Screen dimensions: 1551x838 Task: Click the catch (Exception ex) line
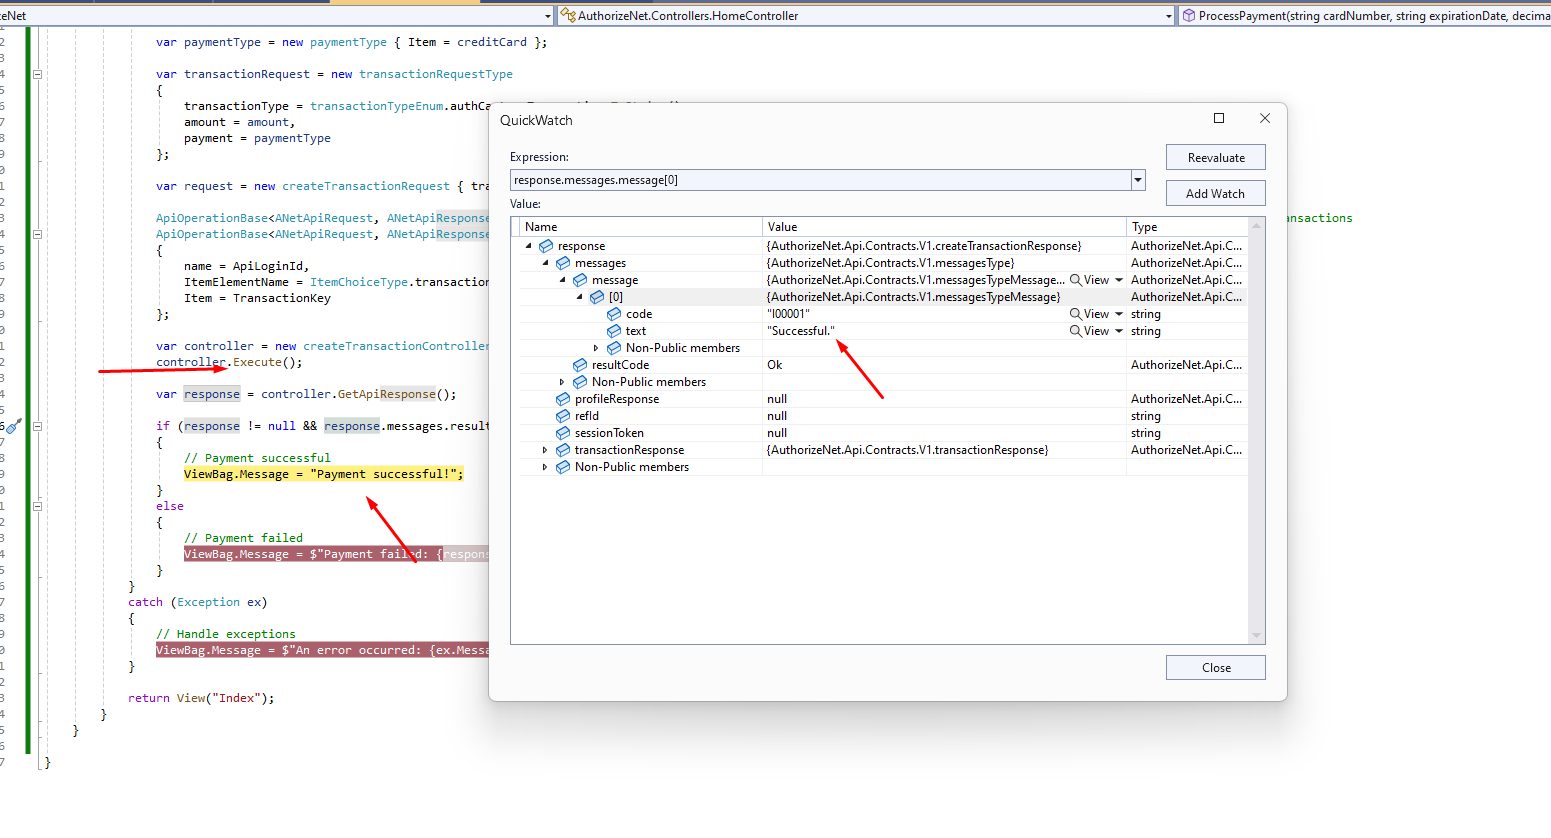tap(198, 602)
